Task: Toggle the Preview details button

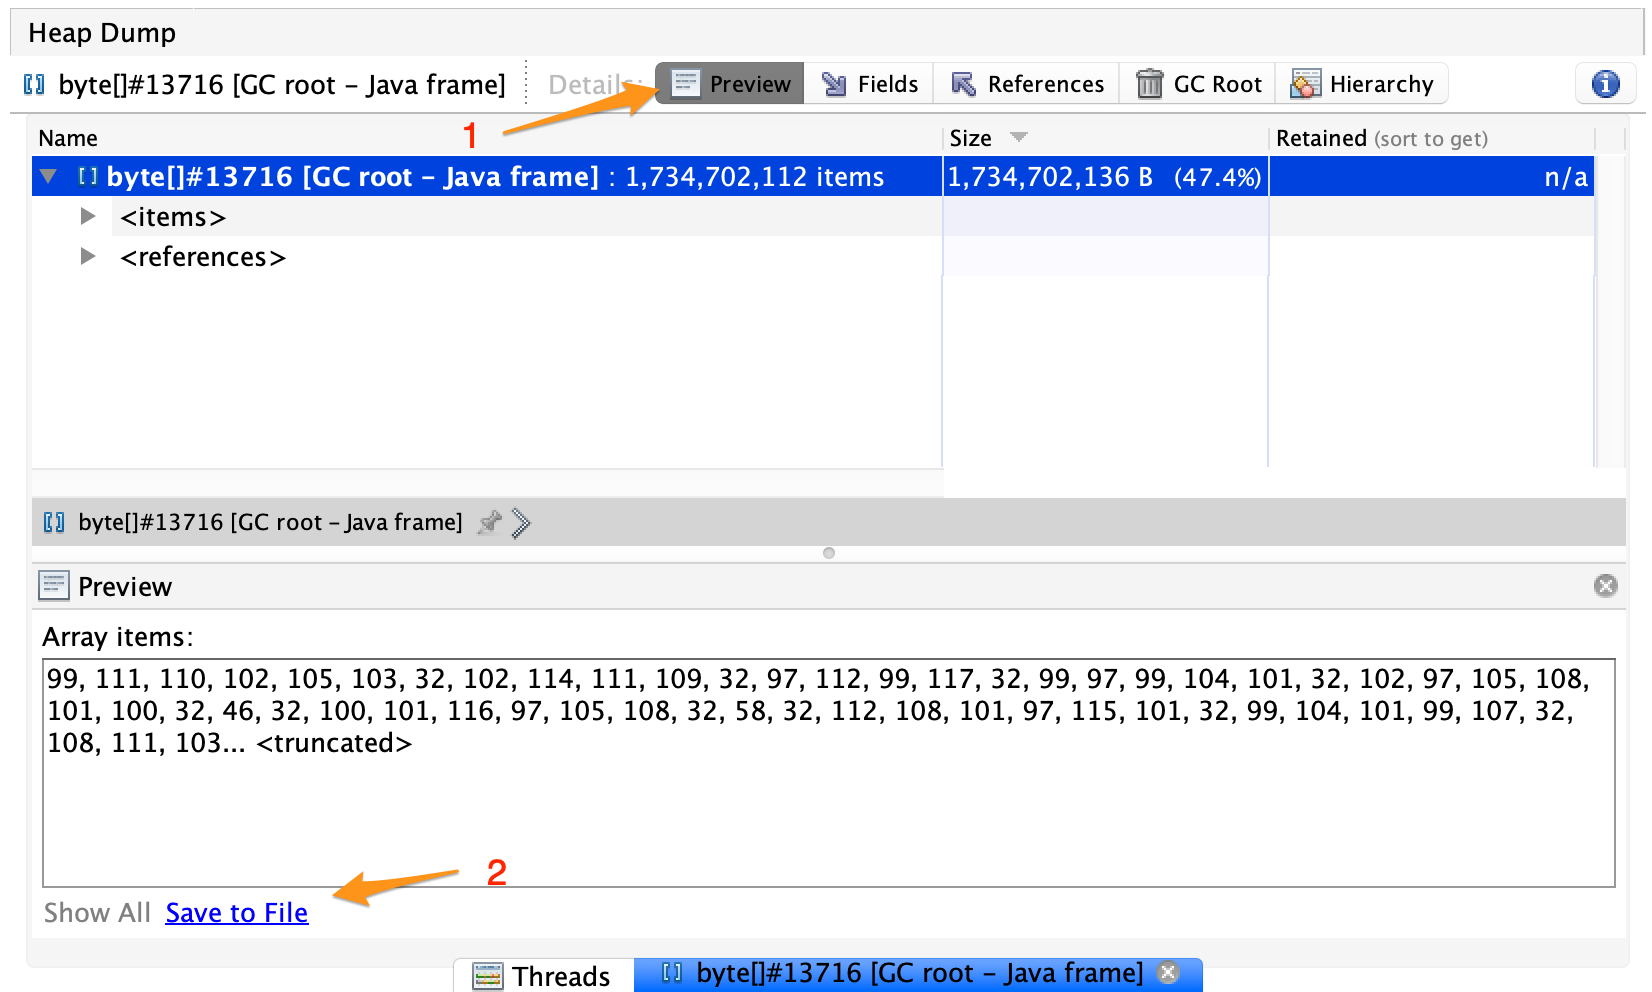Action: 731,84
